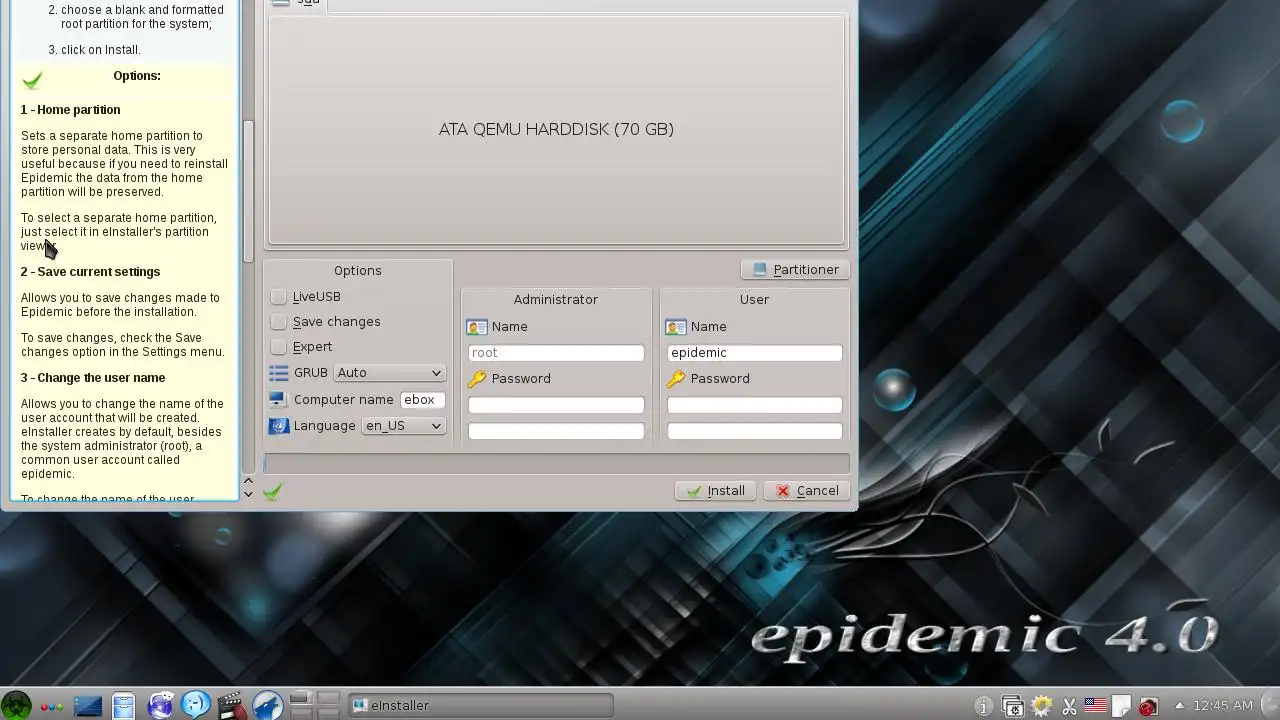Click the gear settings tray icon
The height and width of the screenshot is (720, 1280).
pos(1041,706)
